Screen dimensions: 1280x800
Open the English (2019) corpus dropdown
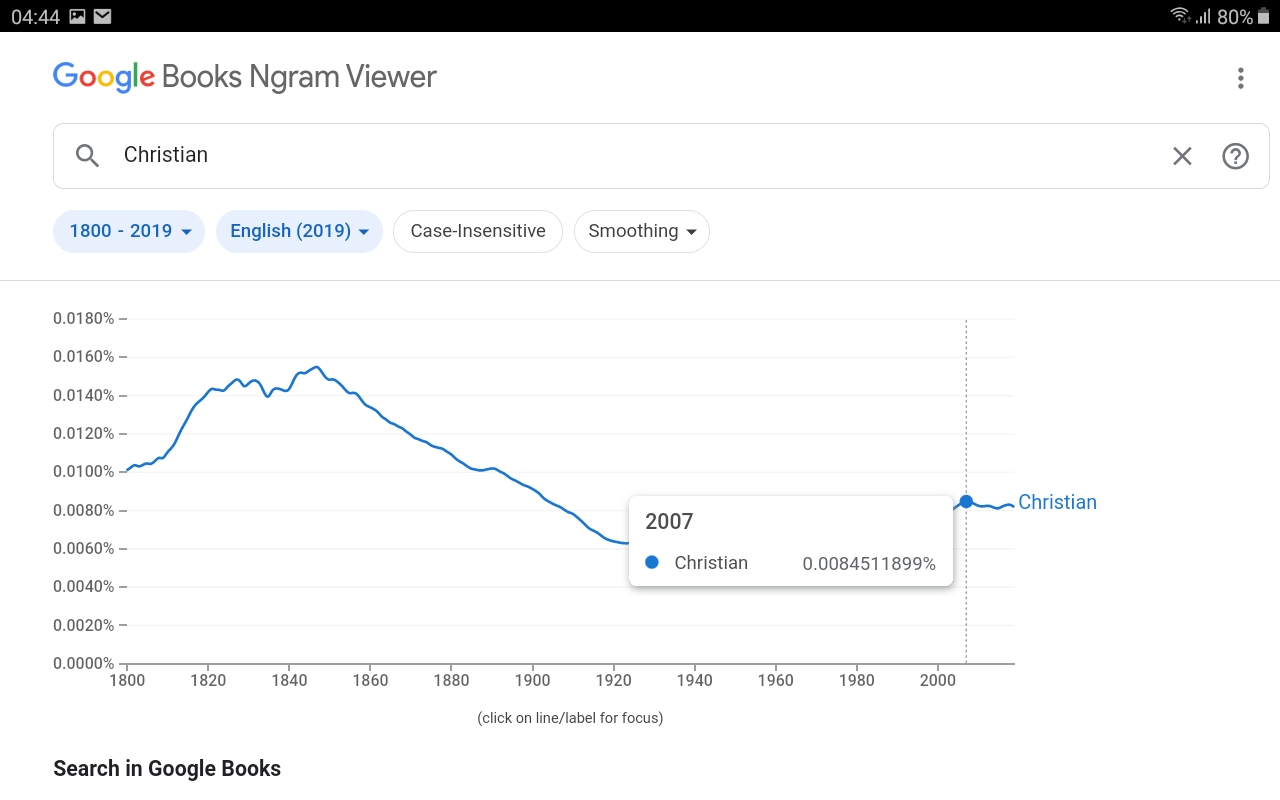pos(299,231)
